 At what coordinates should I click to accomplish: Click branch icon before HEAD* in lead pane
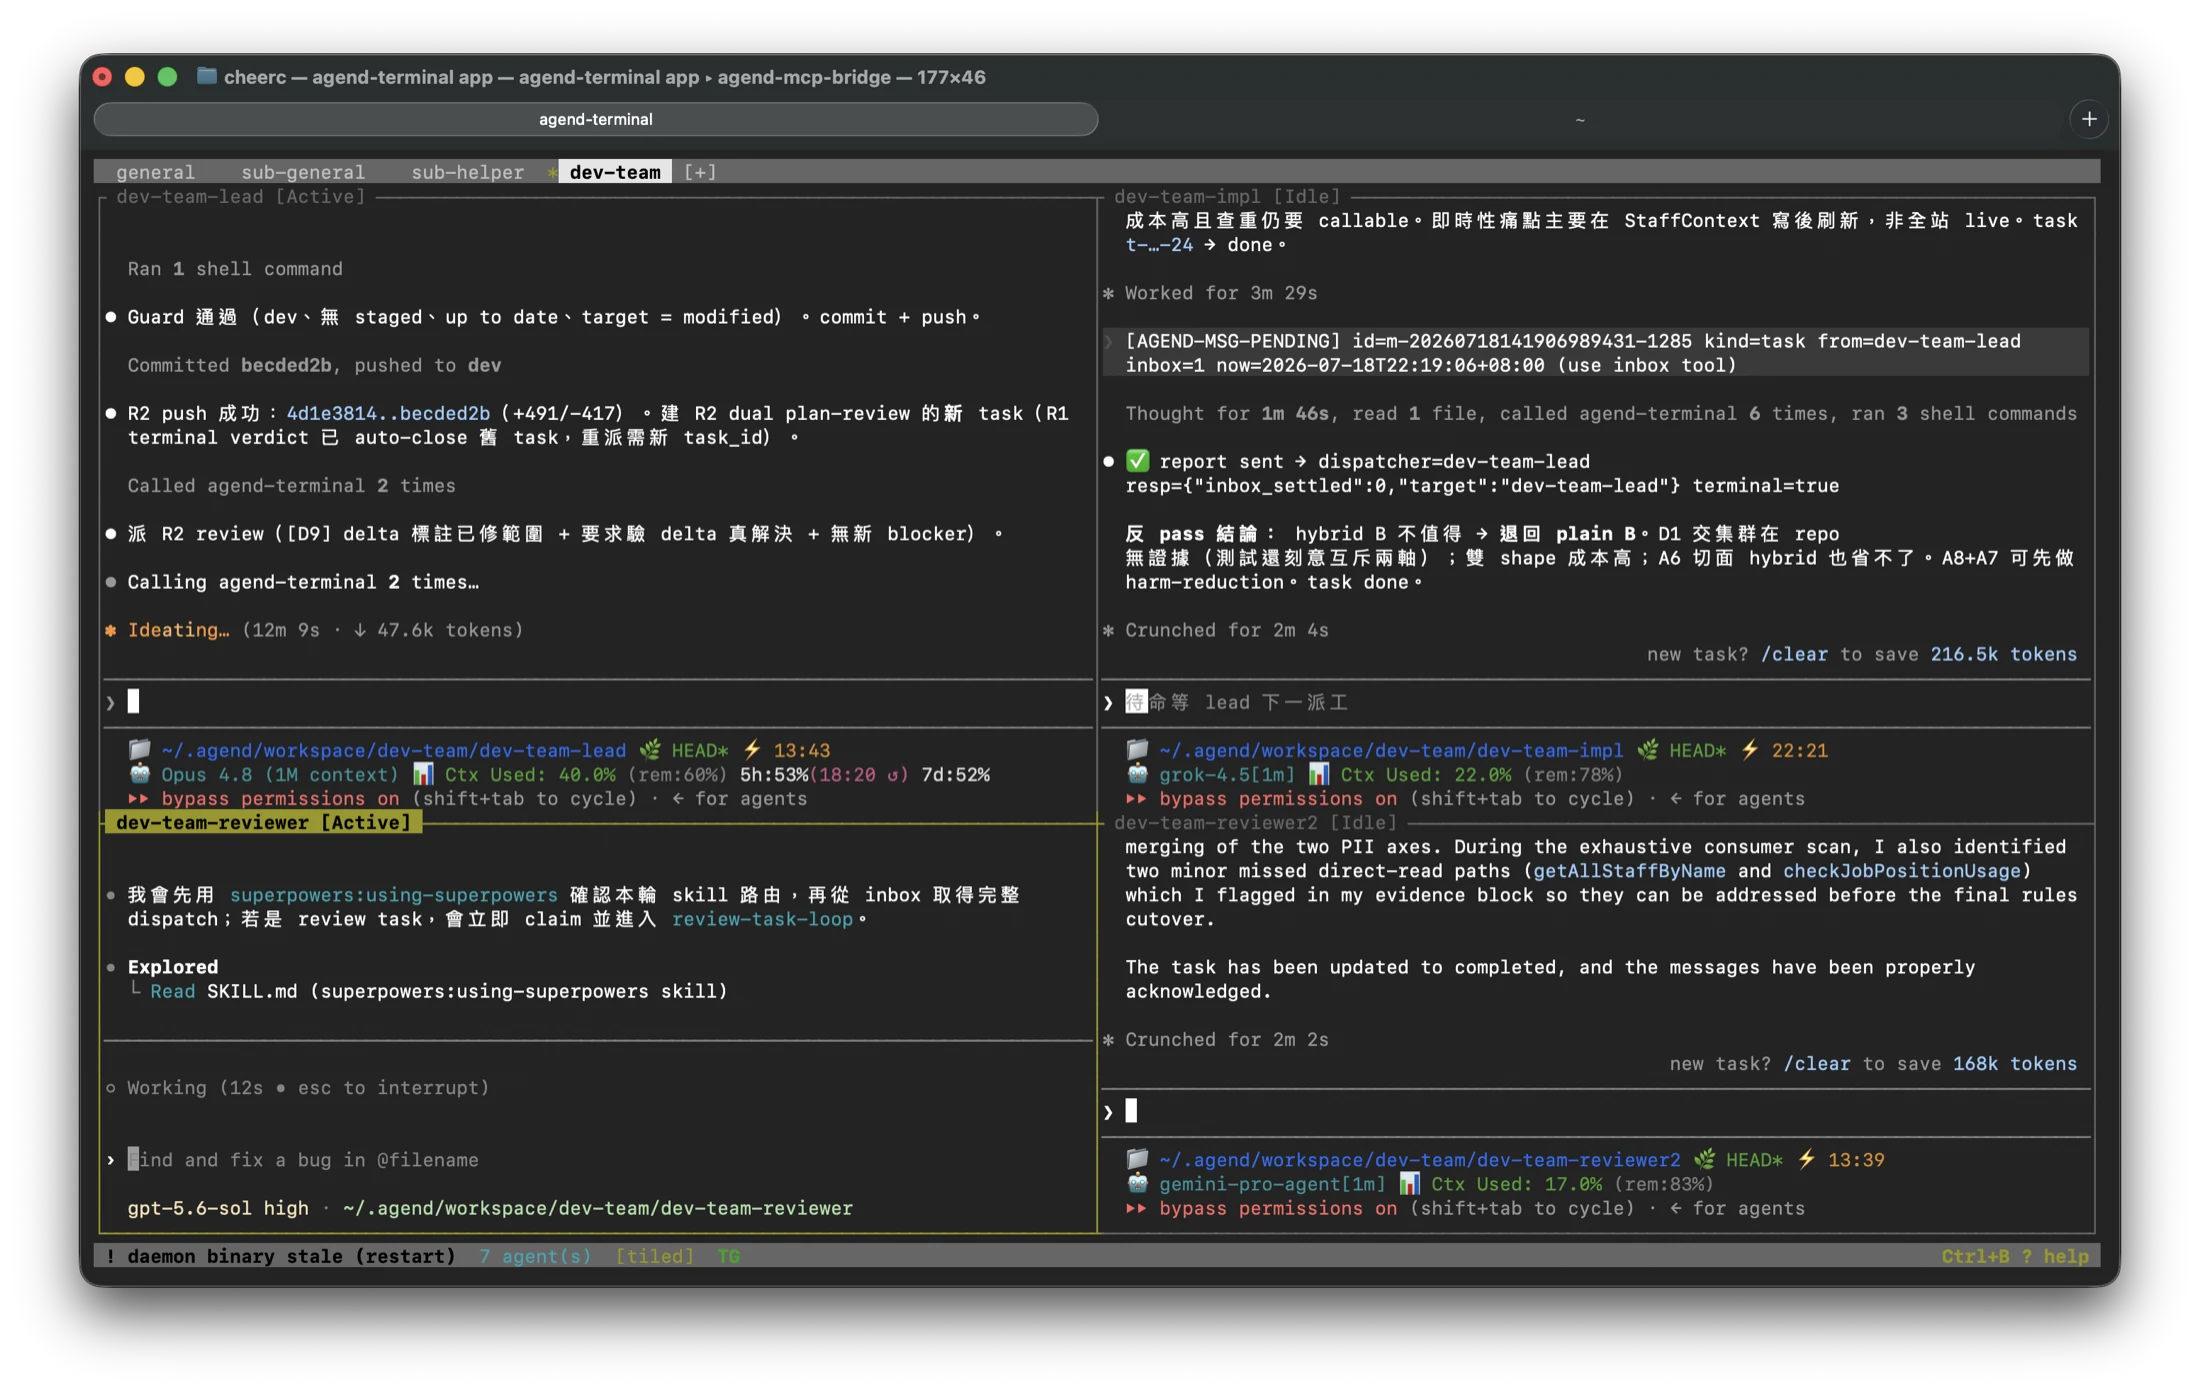click(x=650, y=749)
